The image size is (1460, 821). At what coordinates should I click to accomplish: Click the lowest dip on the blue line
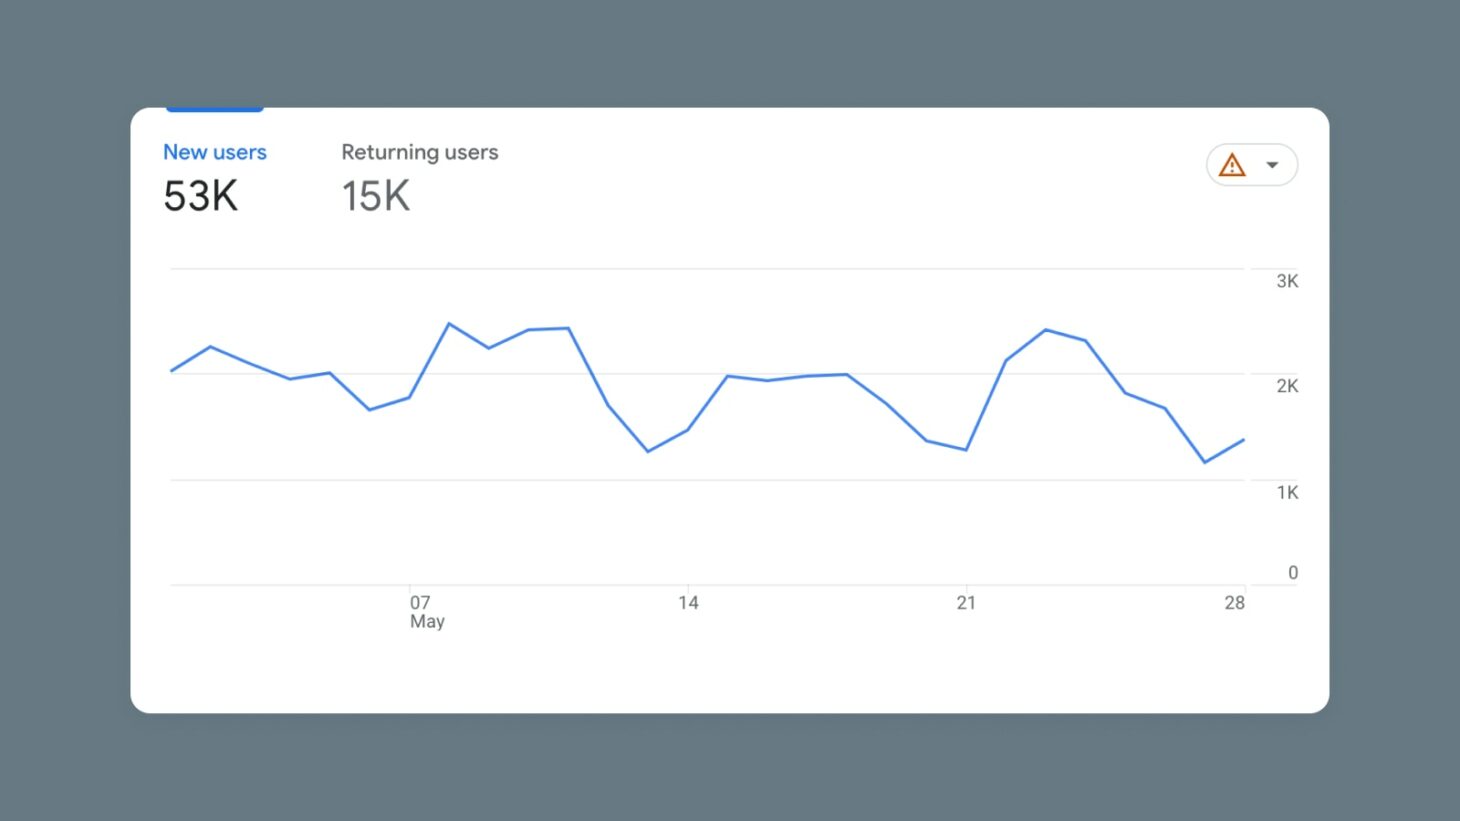(1205, 462)
